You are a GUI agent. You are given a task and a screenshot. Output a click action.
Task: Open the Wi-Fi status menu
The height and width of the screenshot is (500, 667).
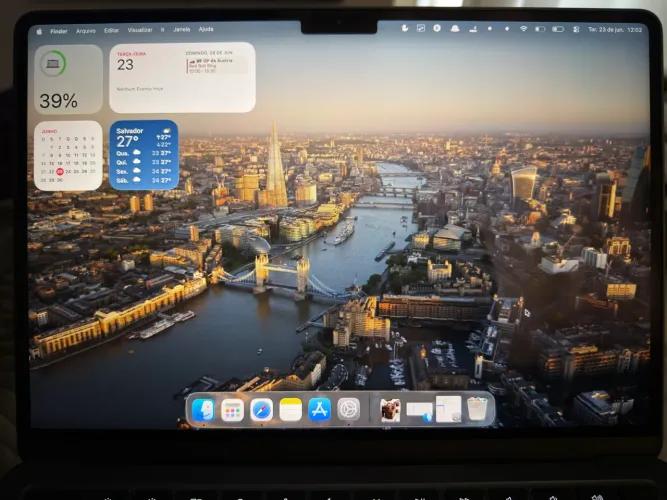tap(524, 29)
